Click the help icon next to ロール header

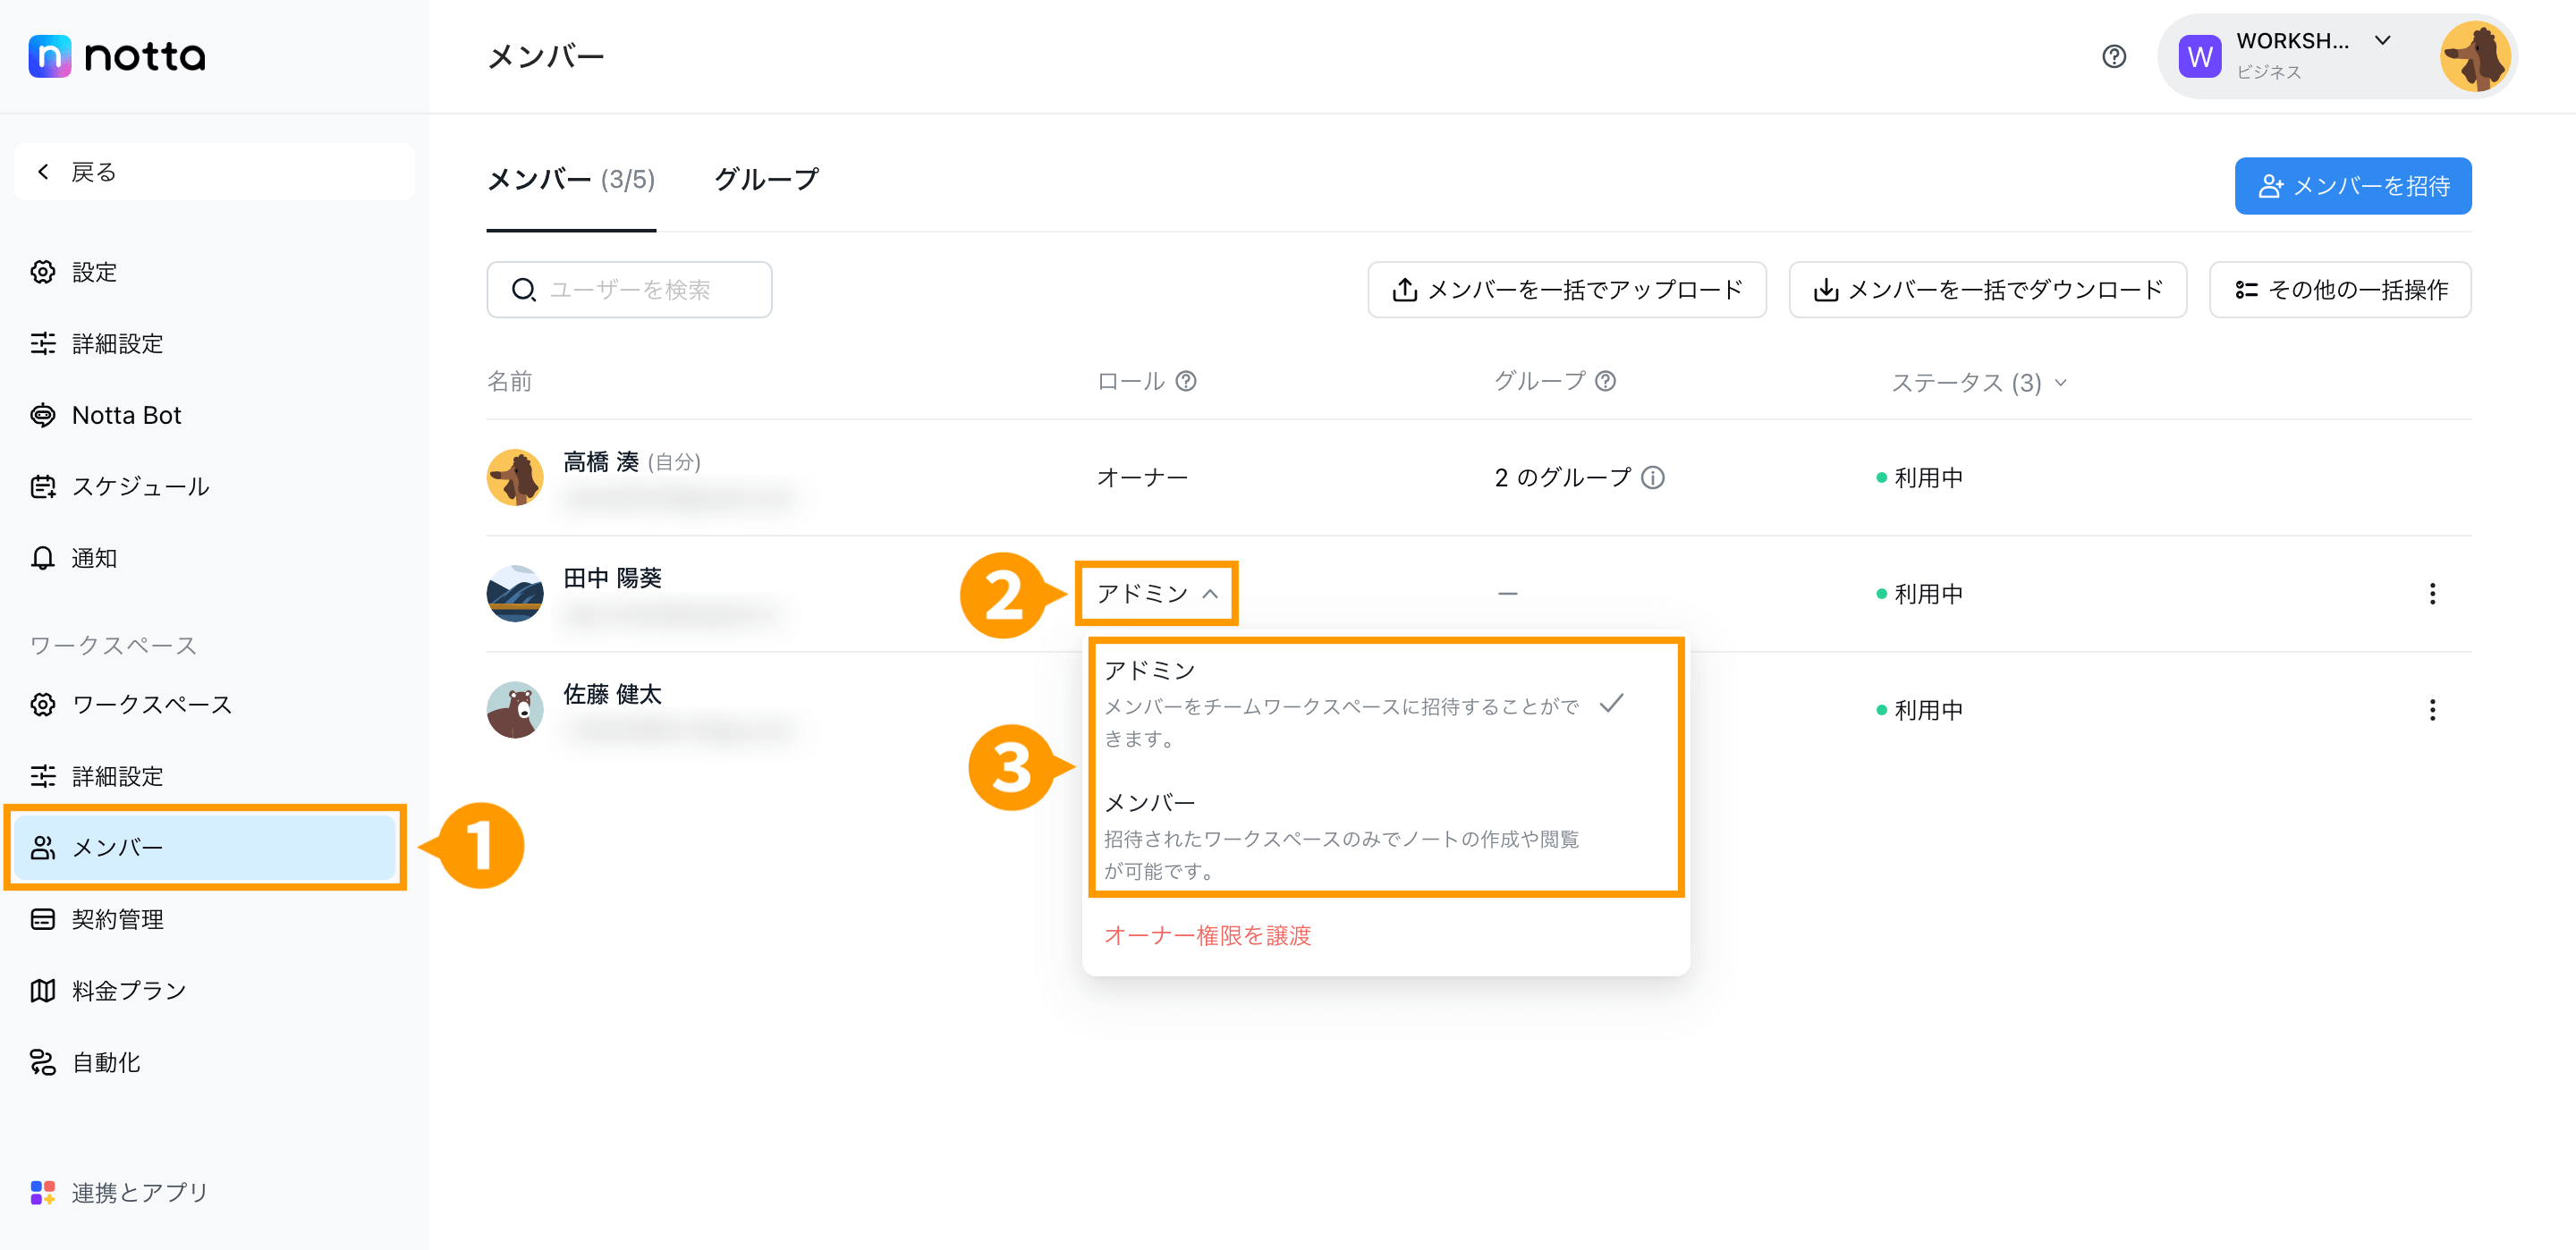(1185, 381)
